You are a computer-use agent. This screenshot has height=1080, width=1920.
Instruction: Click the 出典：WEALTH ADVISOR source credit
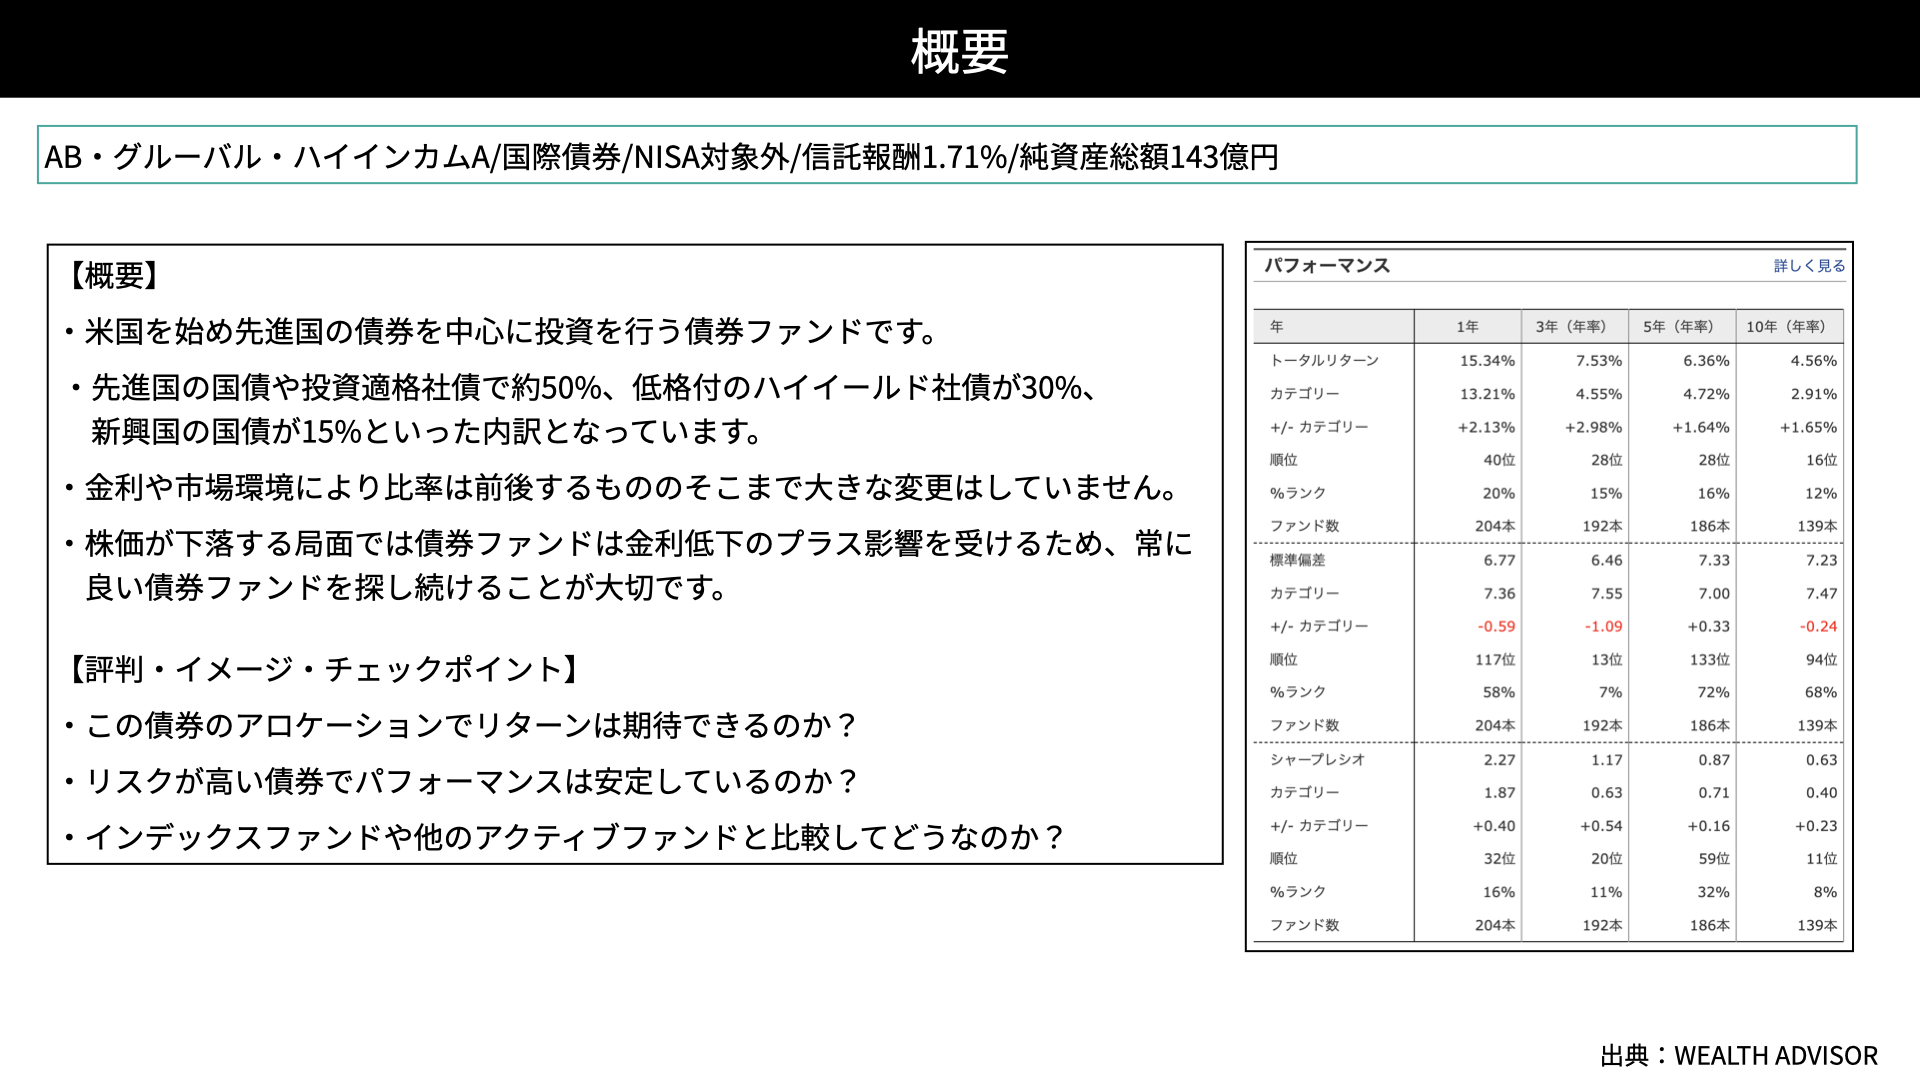tap(1739, 1056)
